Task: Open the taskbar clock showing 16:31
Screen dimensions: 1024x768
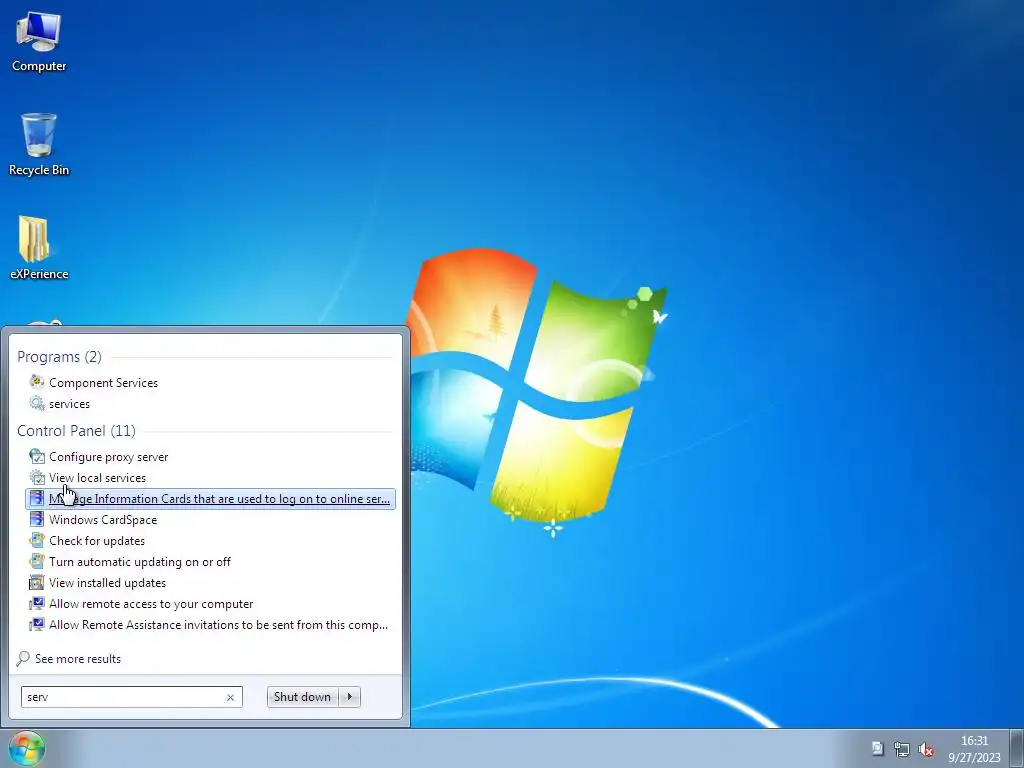Action: click(974, 749)
